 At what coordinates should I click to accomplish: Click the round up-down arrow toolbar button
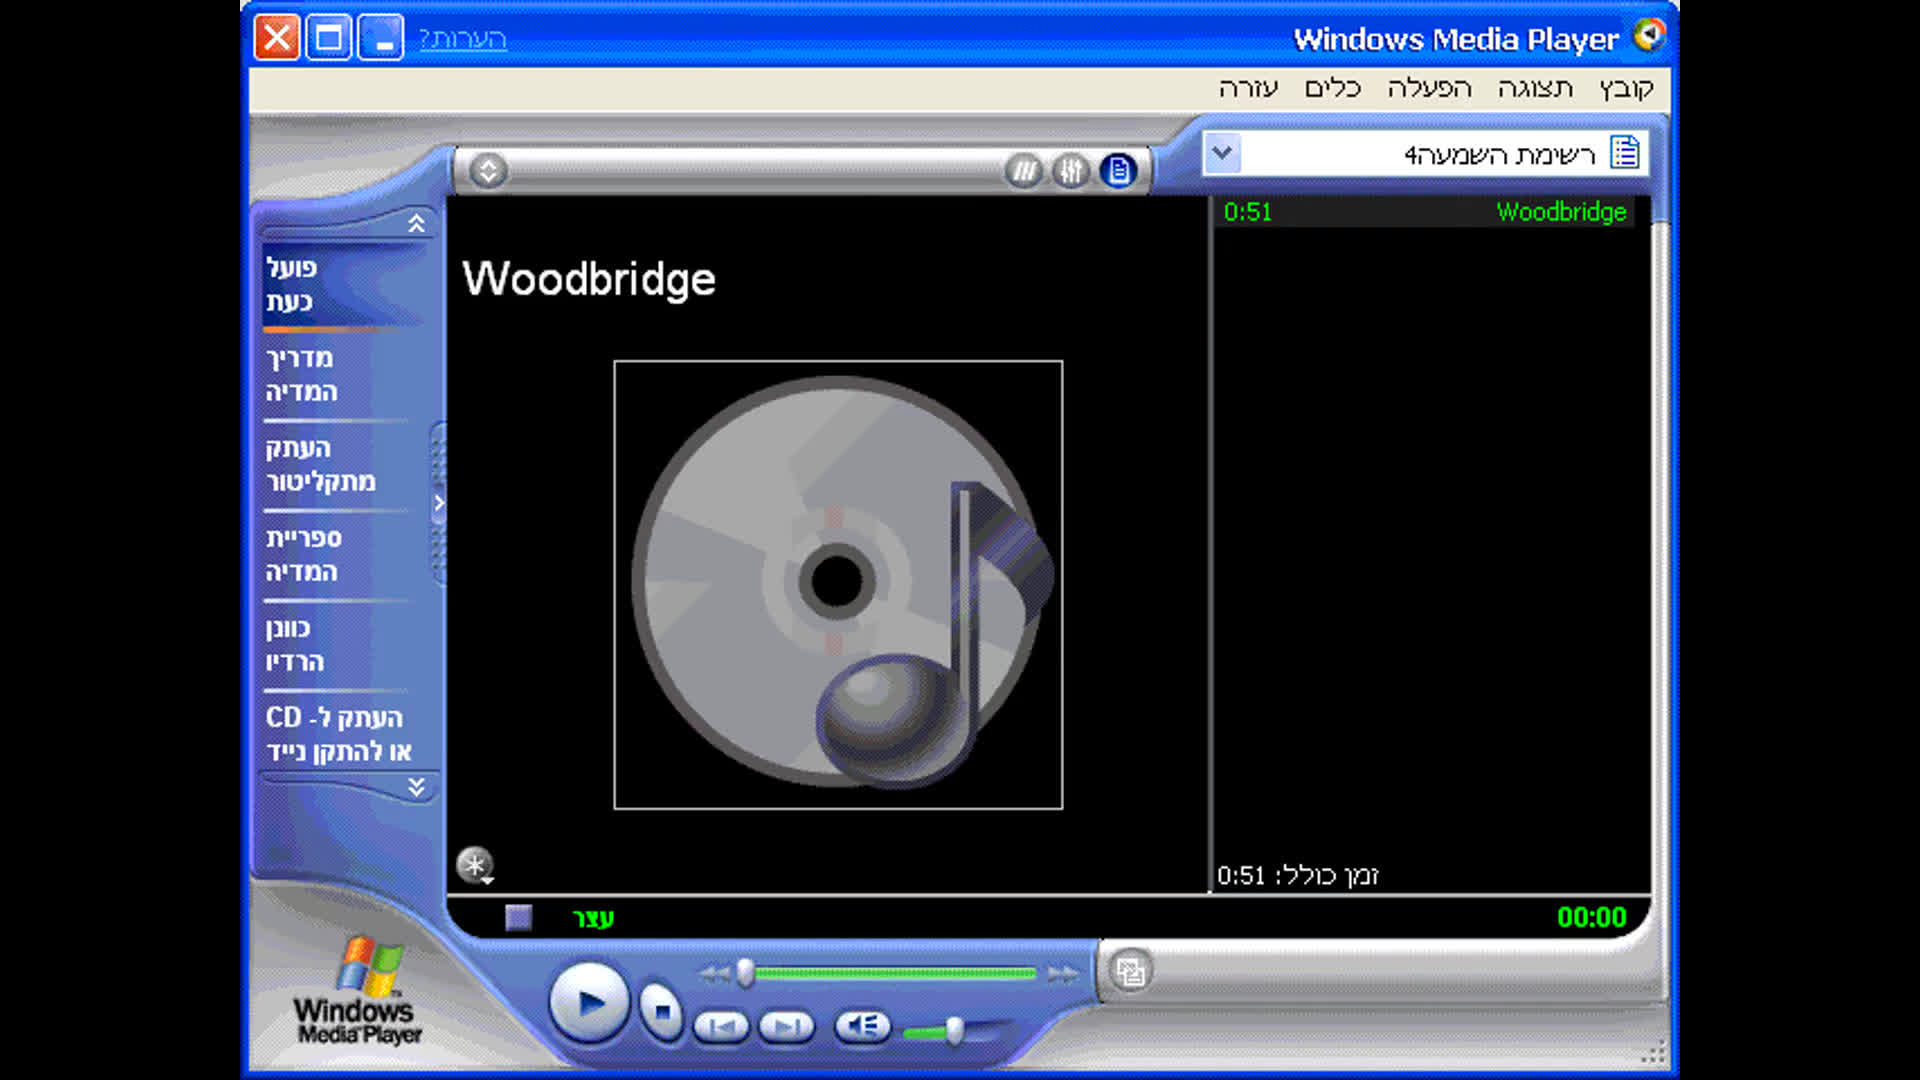coord(488,171)
